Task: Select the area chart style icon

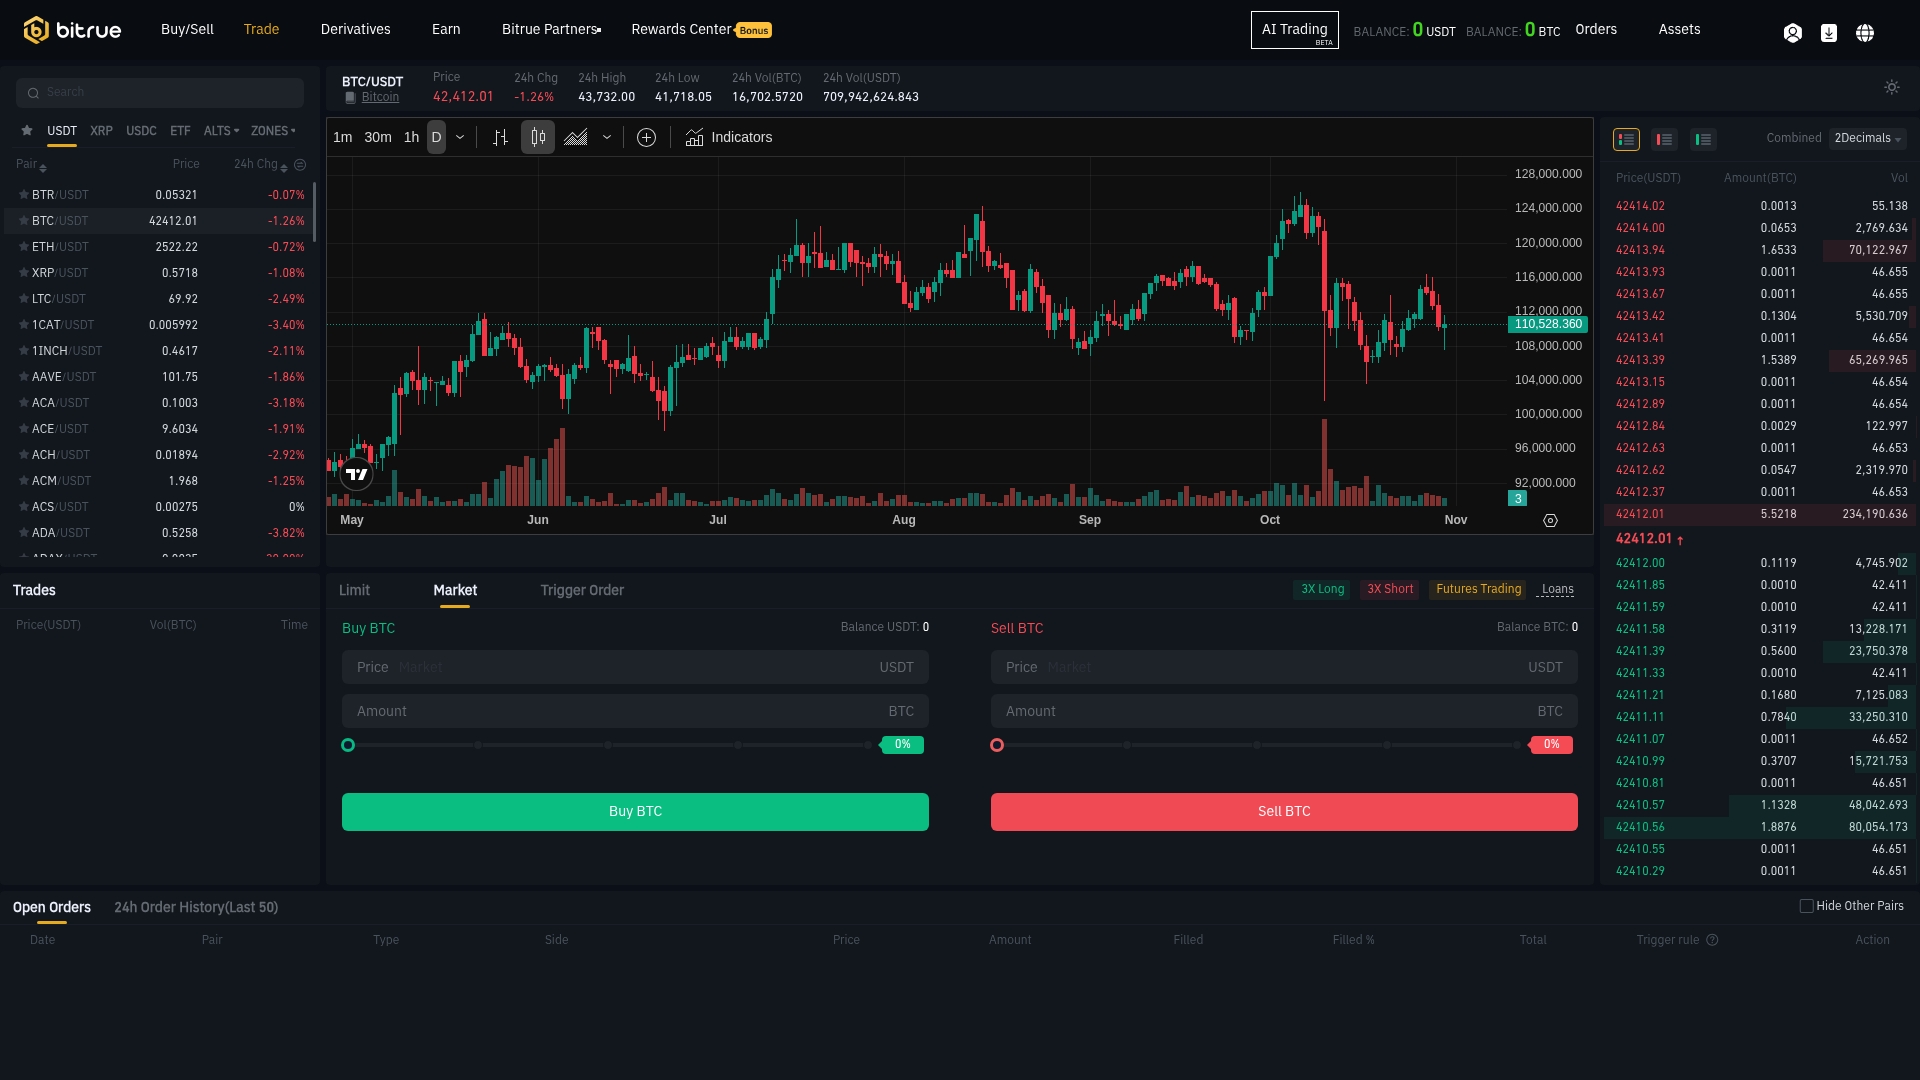Action: point(576,138)
